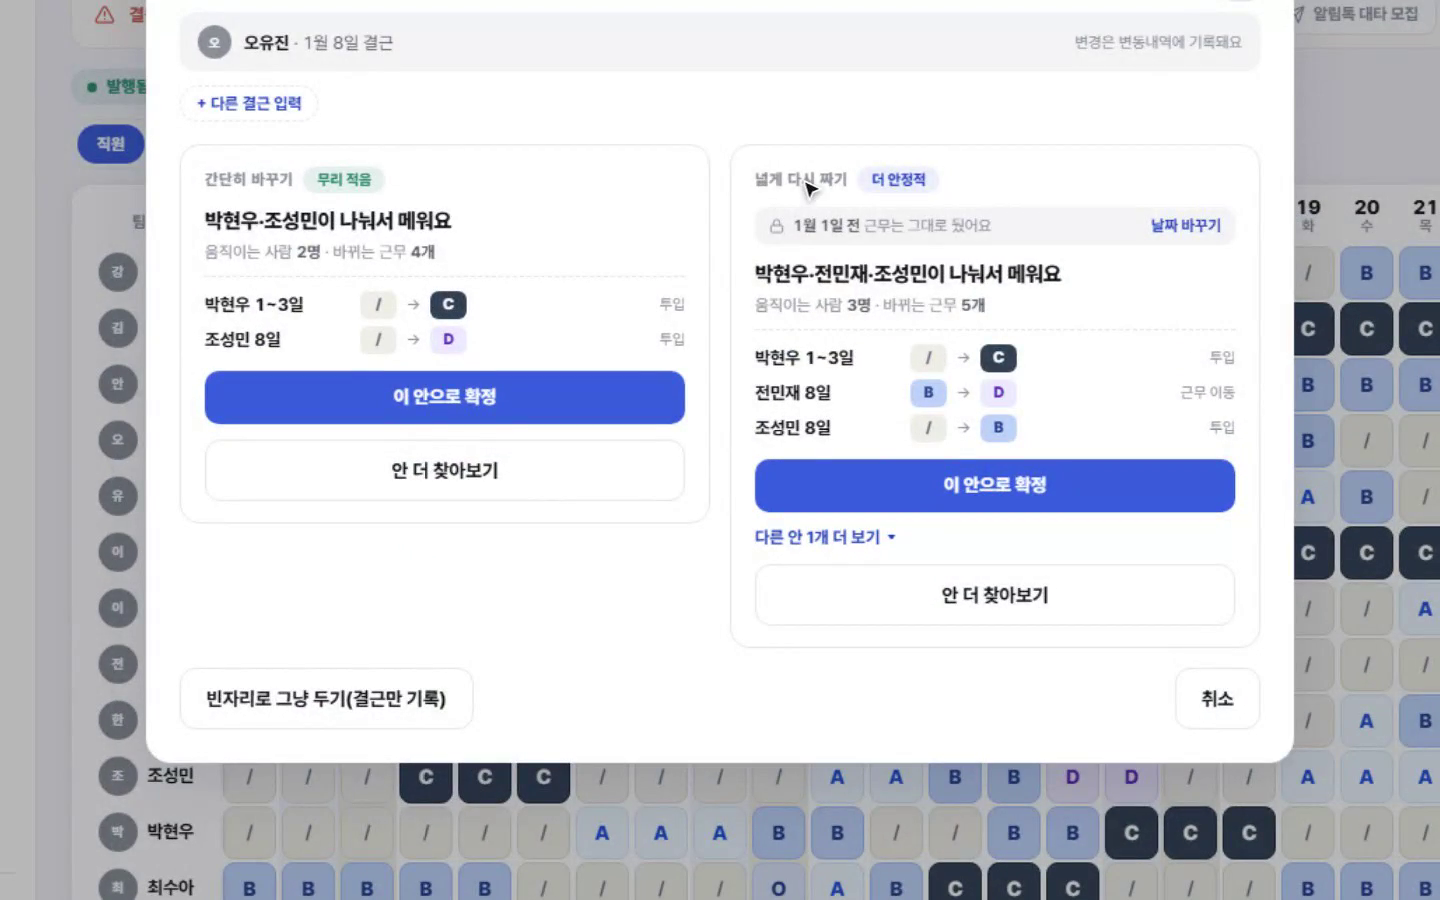Cancel the dialog with 취소
1440x900 pixels.
(x=1217, y=698)
